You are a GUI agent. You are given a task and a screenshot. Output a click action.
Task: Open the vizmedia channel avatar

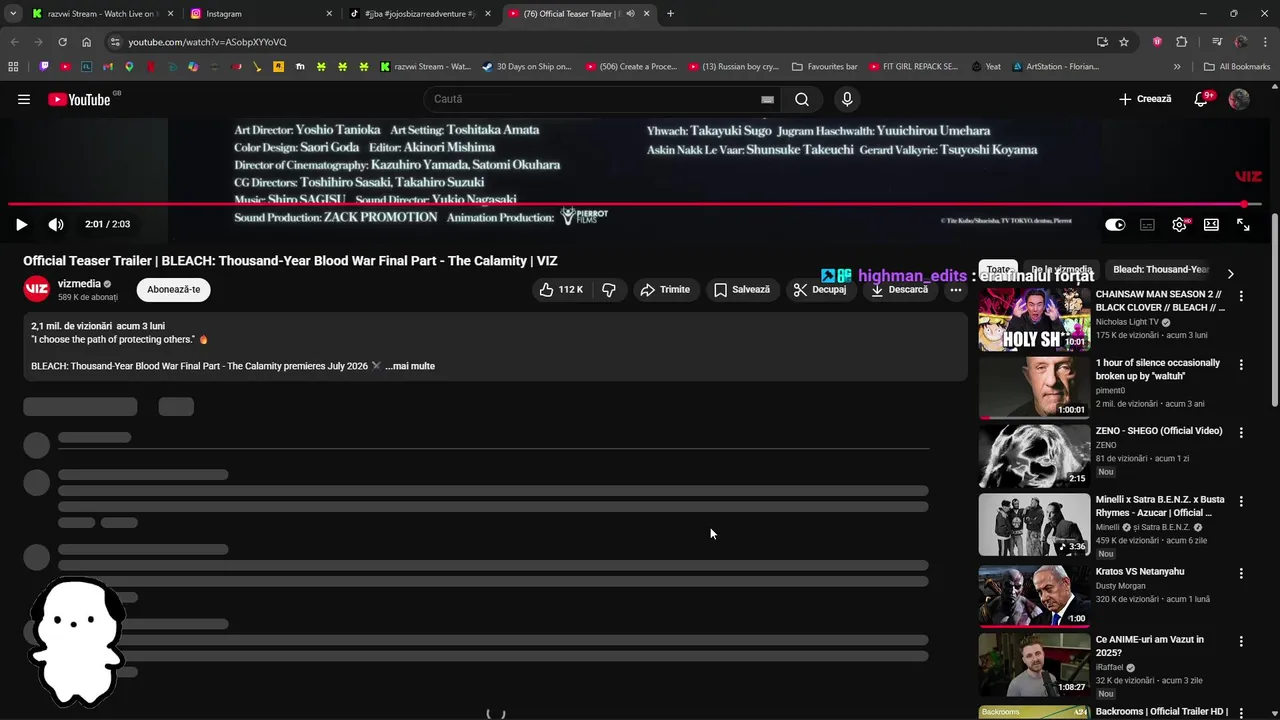[37, 289]
